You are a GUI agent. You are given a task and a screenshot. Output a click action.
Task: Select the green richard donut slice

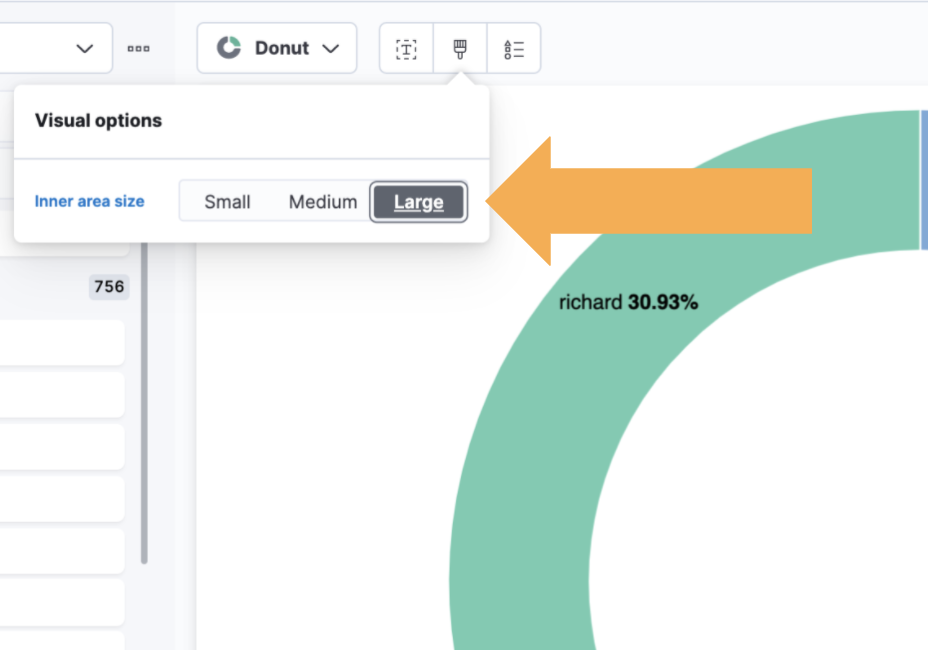point(520,450)
